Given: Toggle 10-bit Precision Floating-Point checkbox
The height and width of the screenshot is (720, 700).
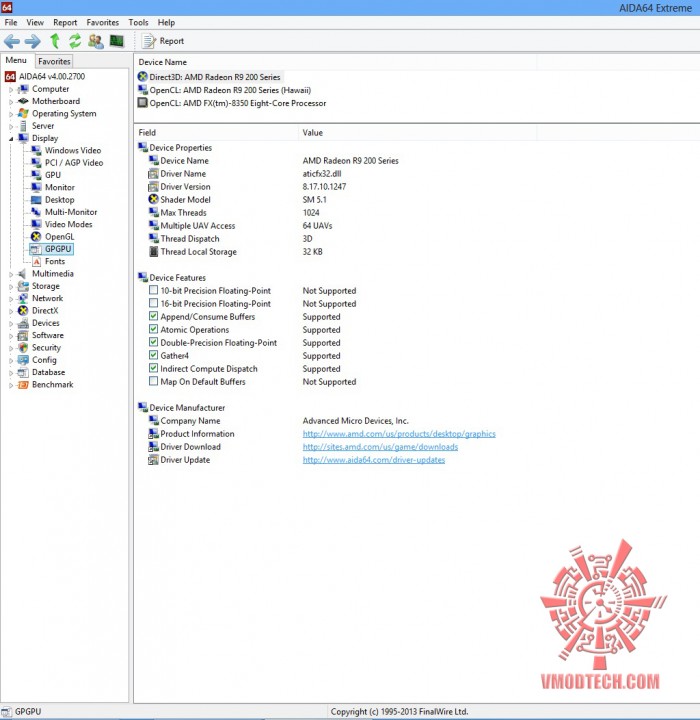Looking at the screenshot, I should point(153,290).
